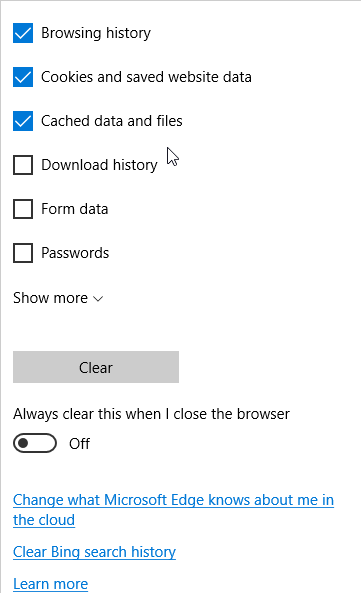
Task: Open Change what Microsoft Edge knows link
Action: coord(173,510)
